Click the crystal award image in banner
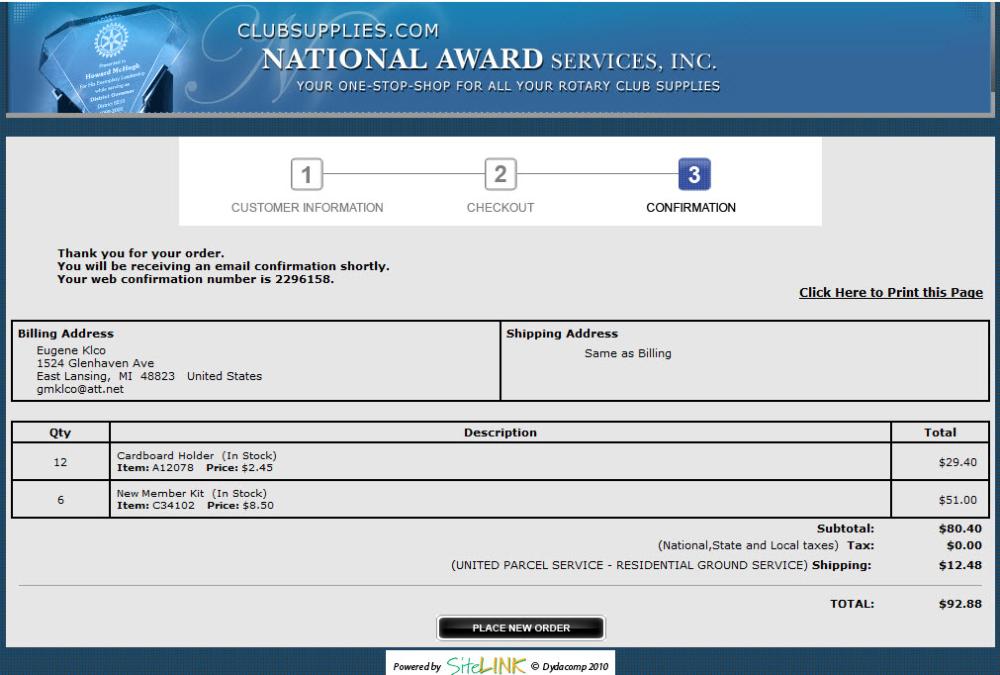 click(x=108, y=61)
